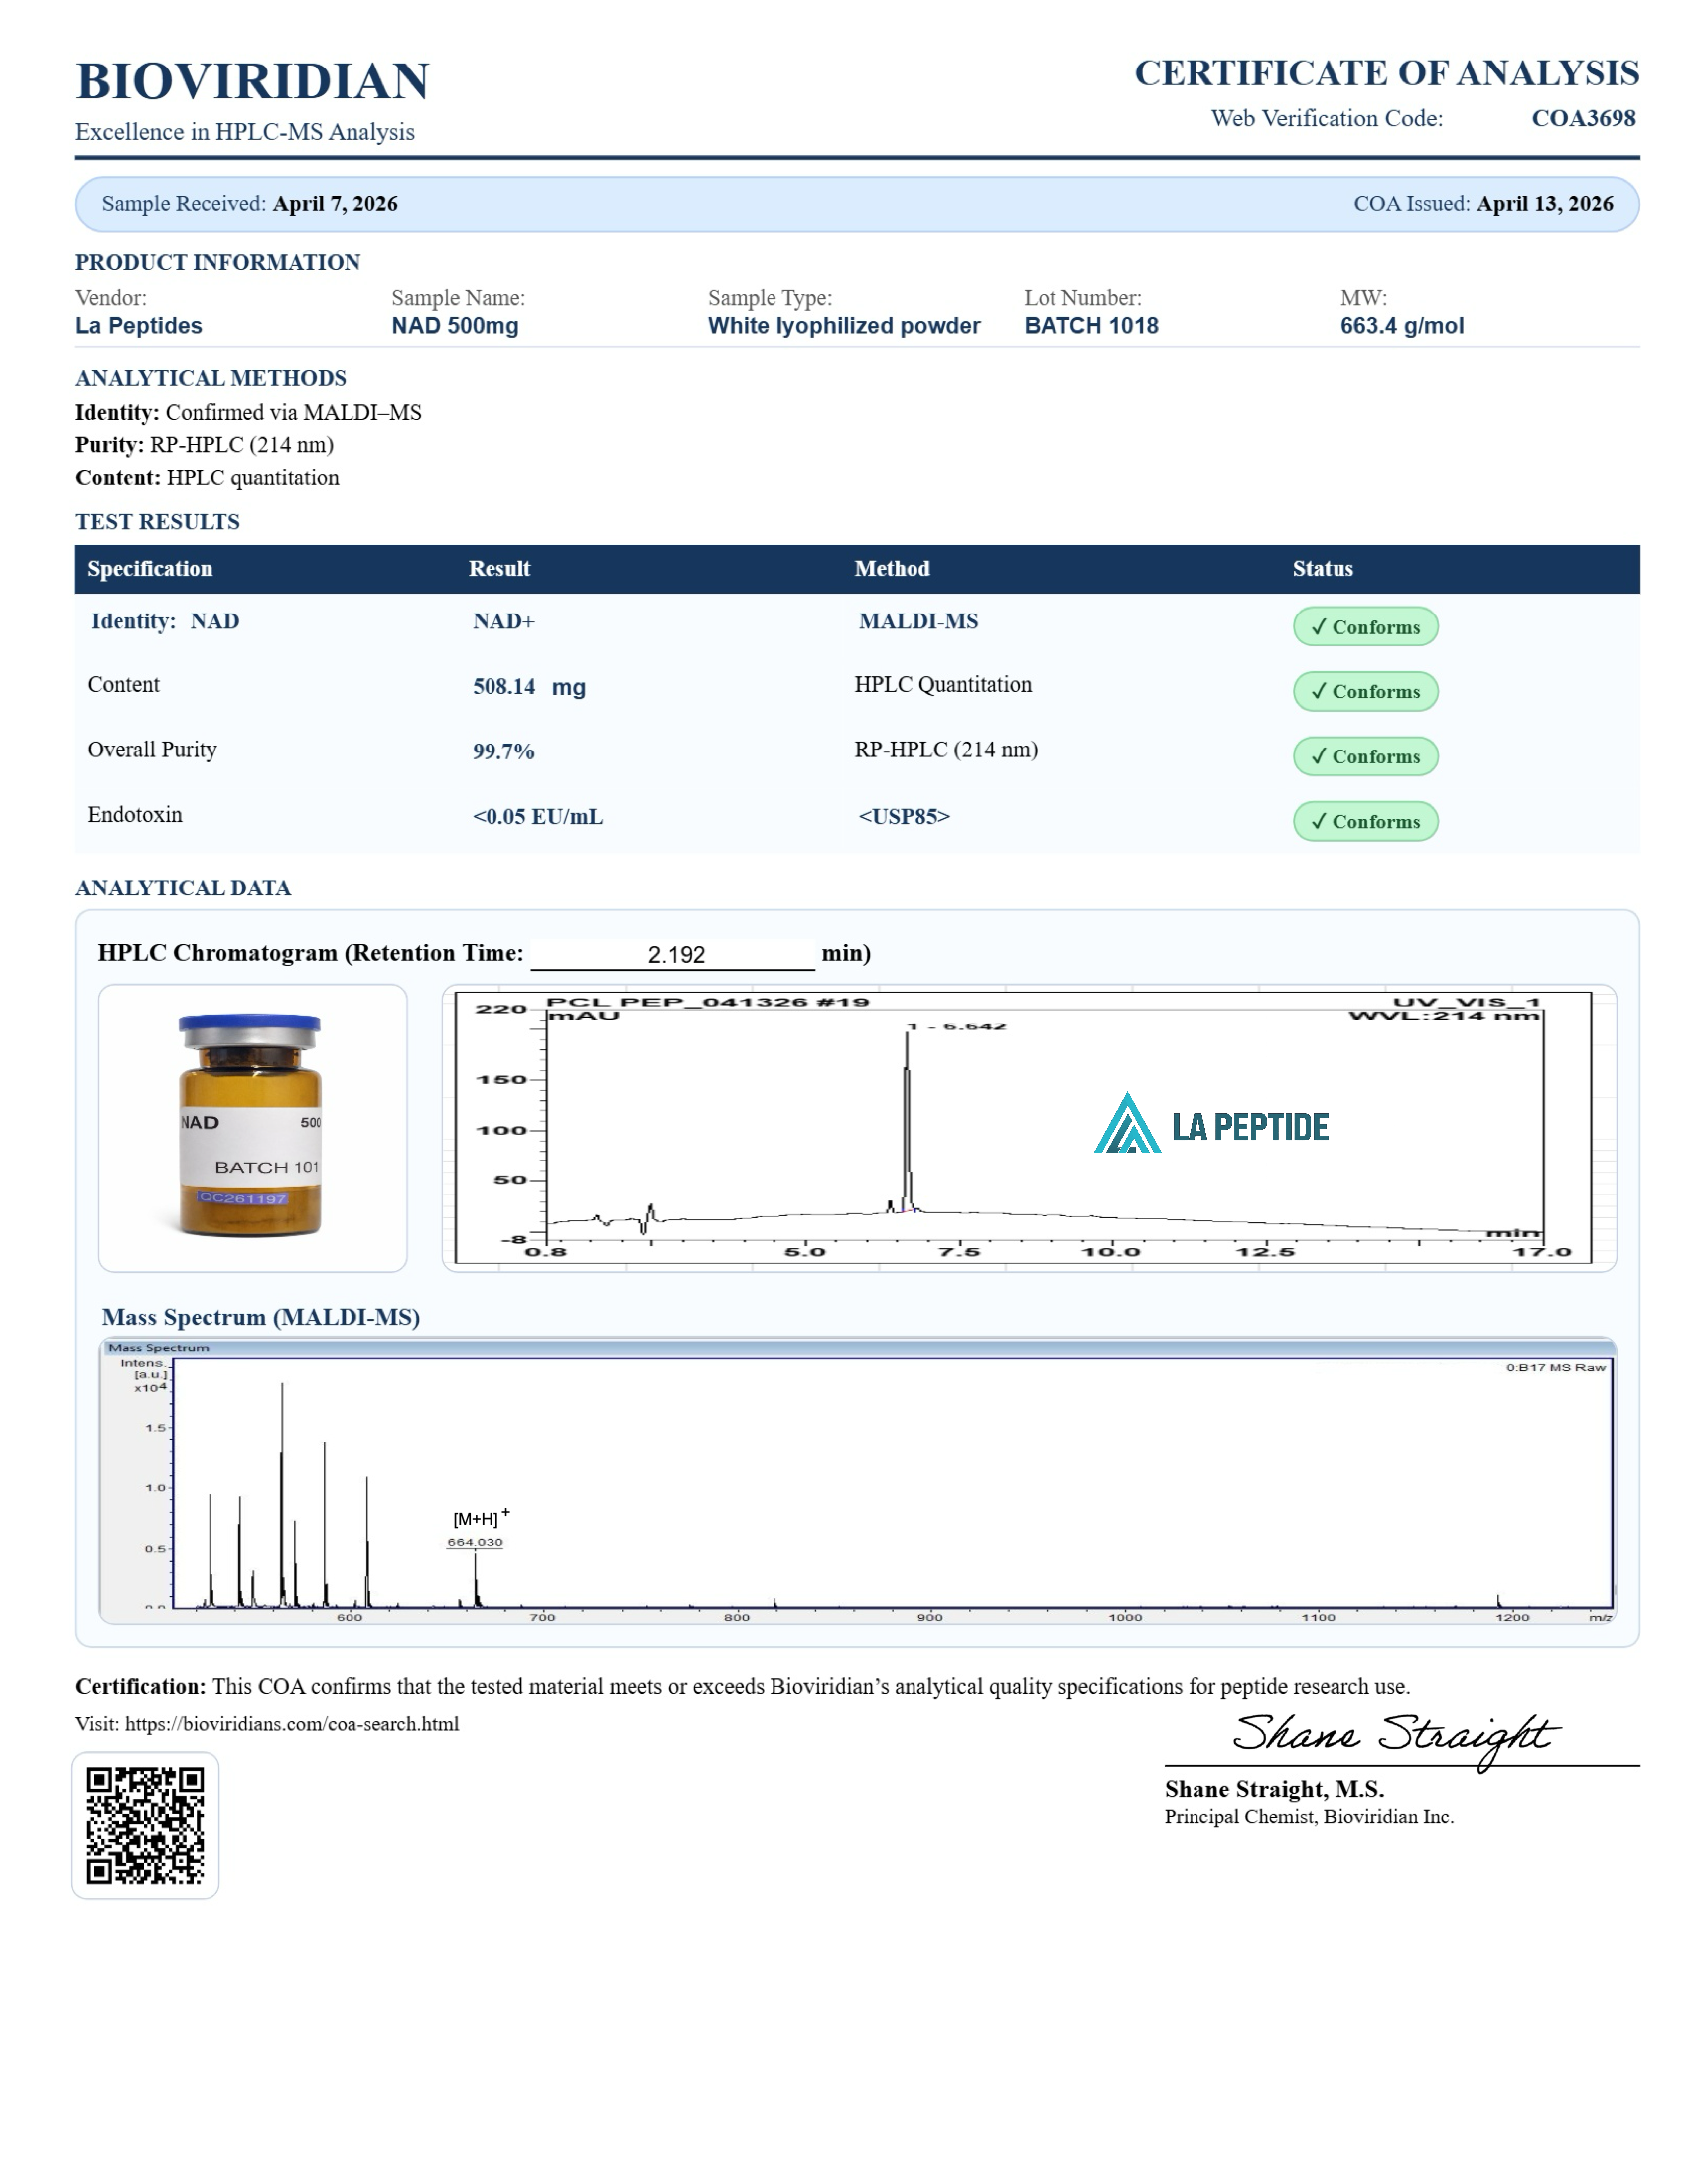Click the Conforms badge for Identity row
1688x2184 pixels.
(1365, 627)
